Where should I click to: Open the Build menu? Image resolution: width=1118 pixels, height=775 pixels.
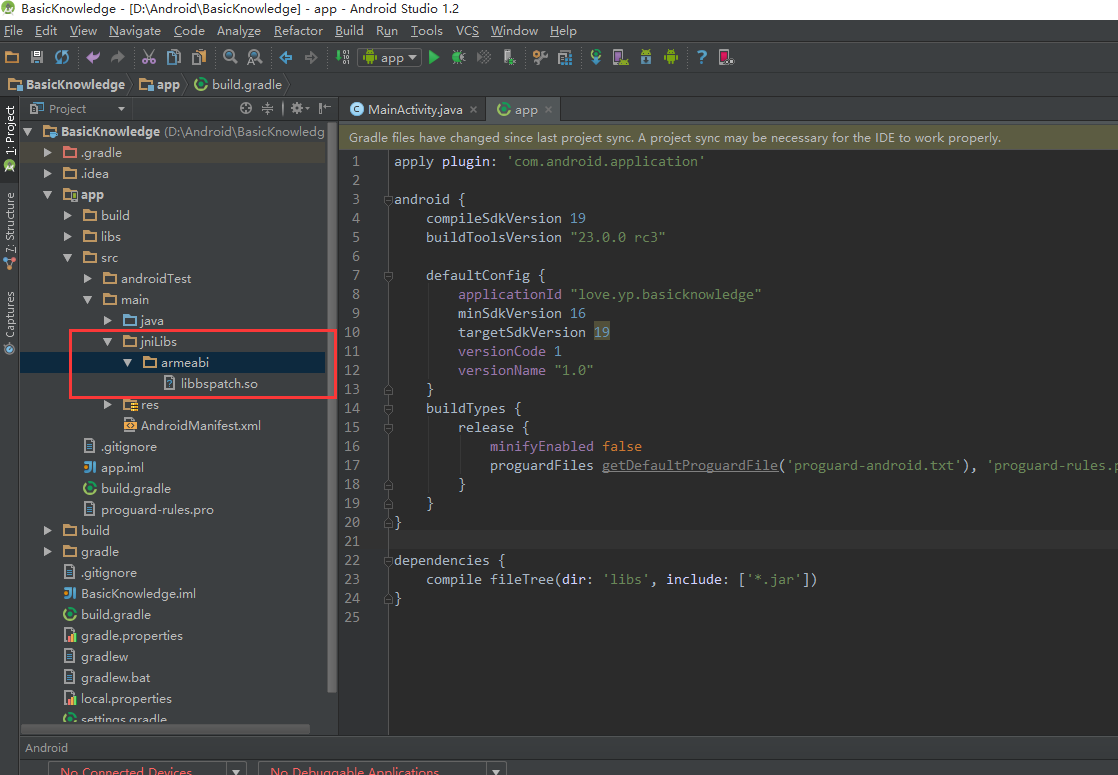point(349,31)
